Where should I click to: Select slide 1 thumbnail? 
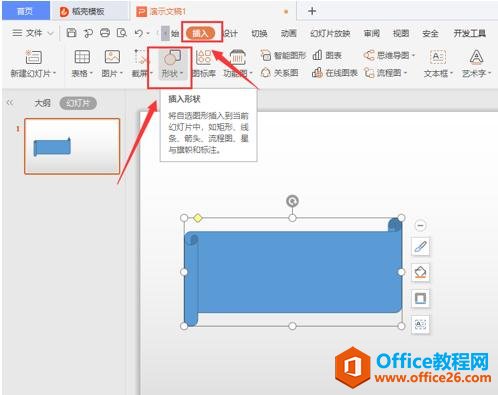coord(72,146)
